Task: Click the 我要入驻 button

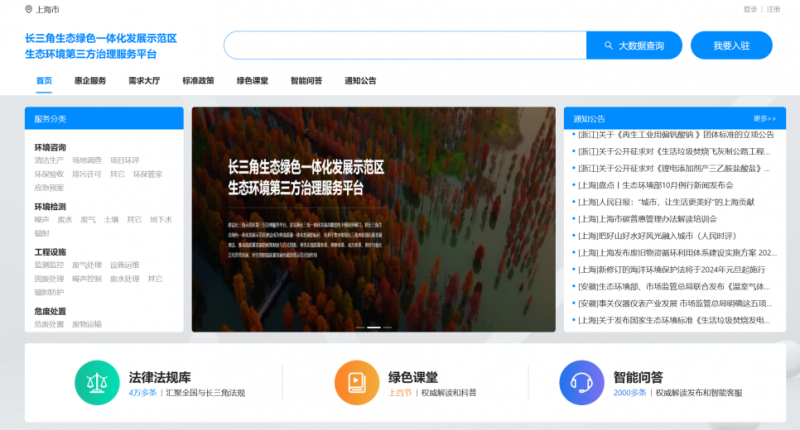Action: click(x=731, y=46)
